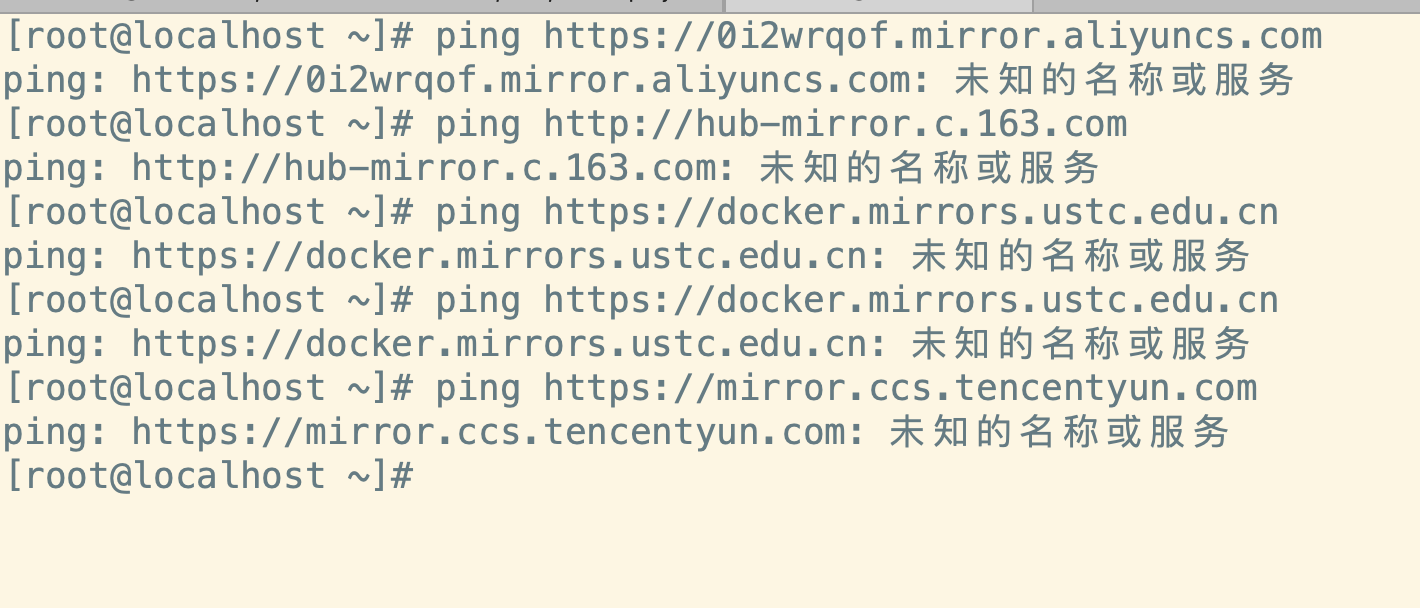This screenshot has height=608, width=1420.
Task: Click the word ping in the aliyuncs command line
Action: 478,38
